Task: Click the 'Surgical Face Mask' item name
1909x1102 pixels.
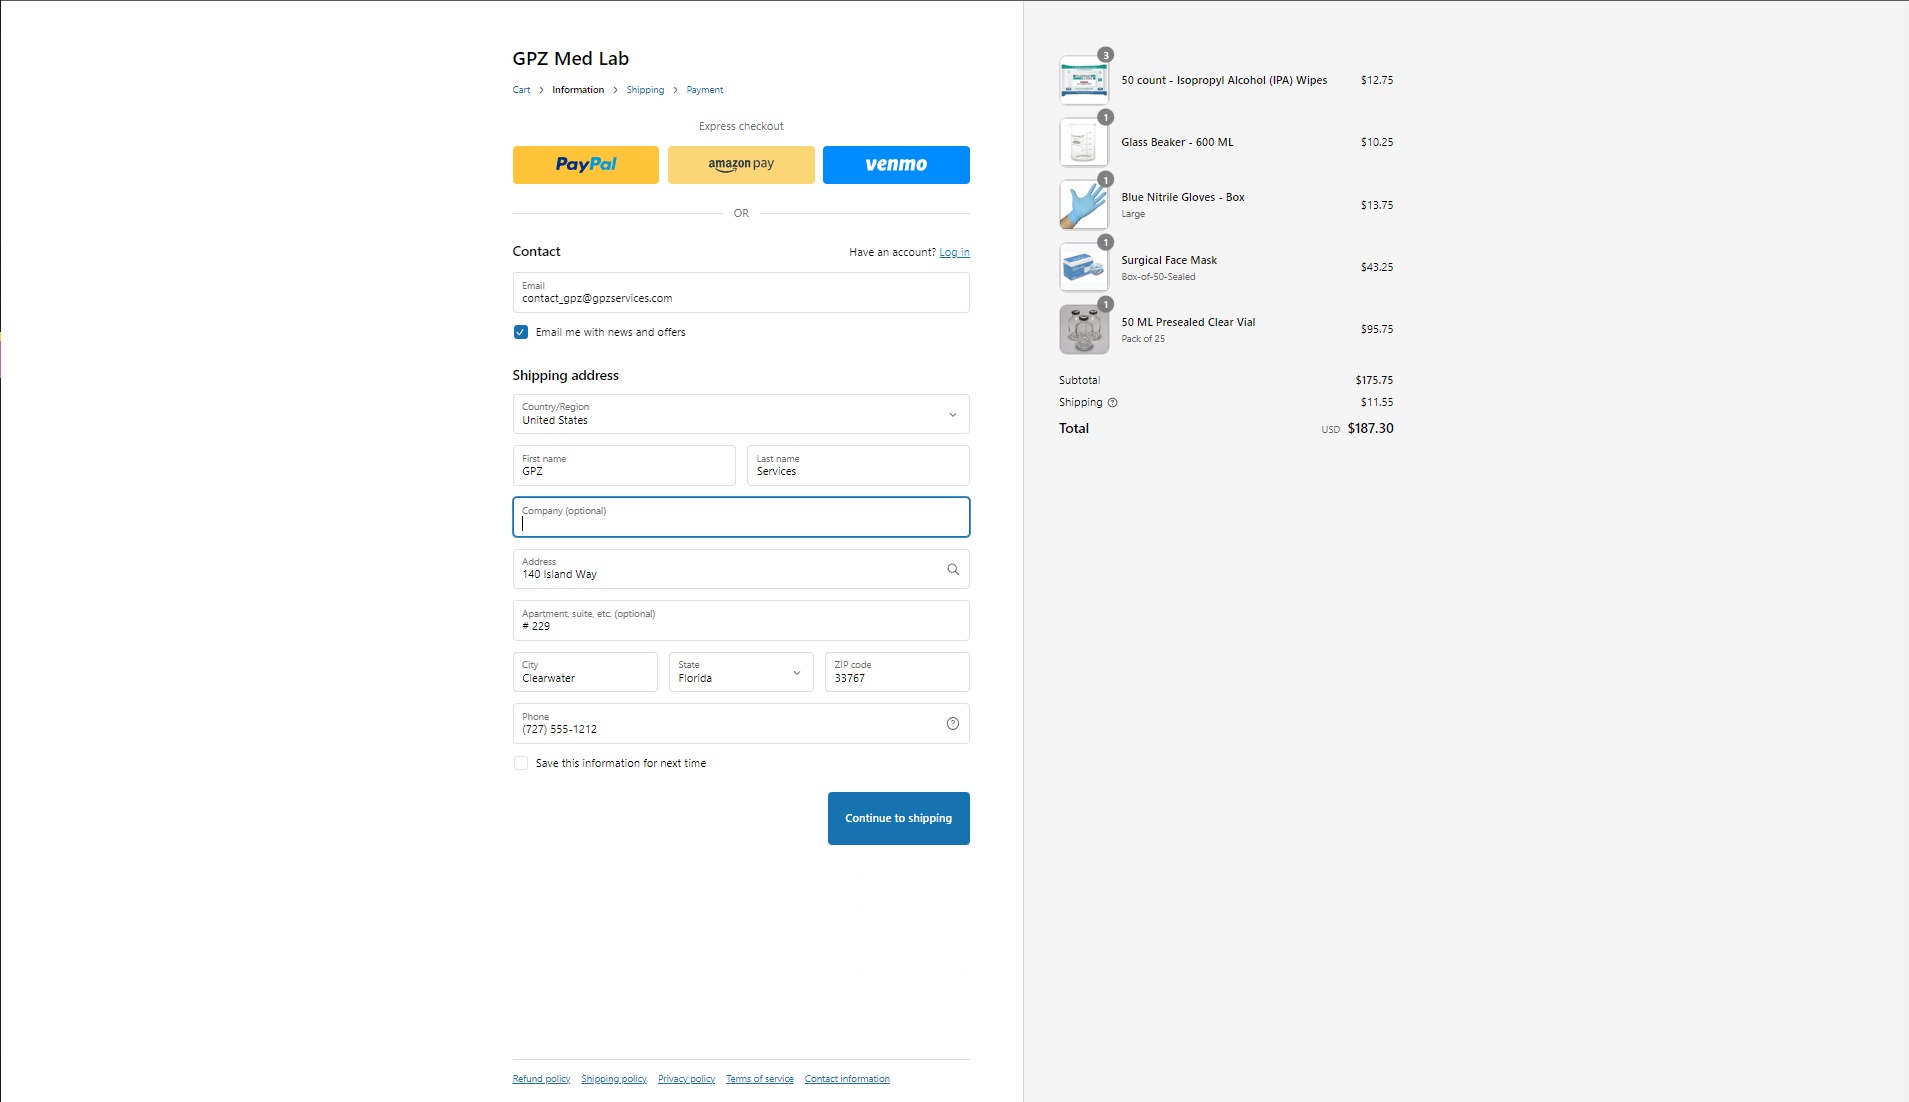Action: point(1169,260)
